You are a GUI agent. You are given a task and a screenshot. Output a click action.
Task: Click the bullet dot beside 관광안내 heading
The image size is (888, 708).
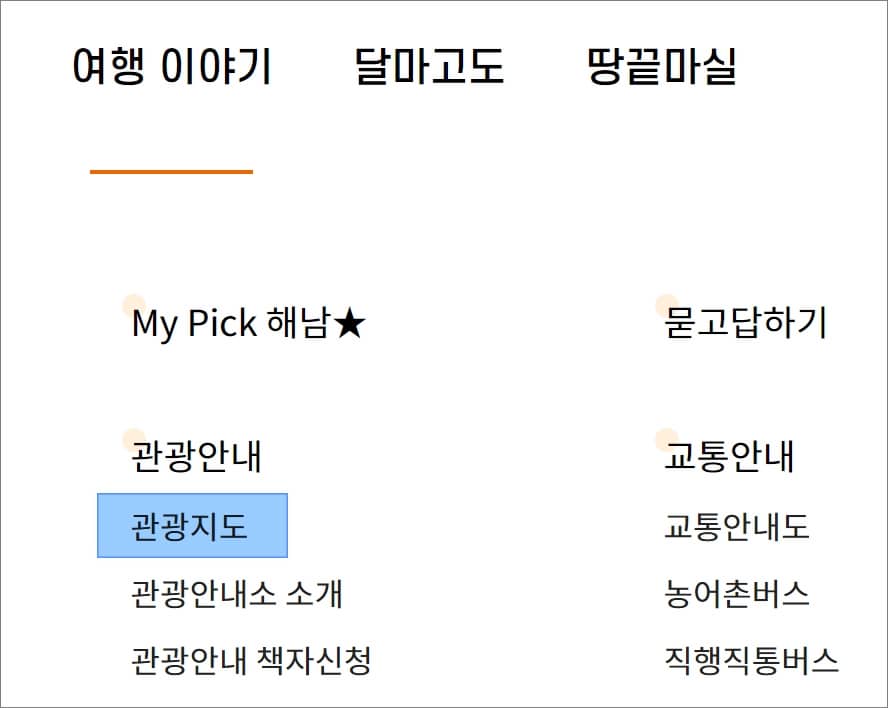[x=134, y=439]
